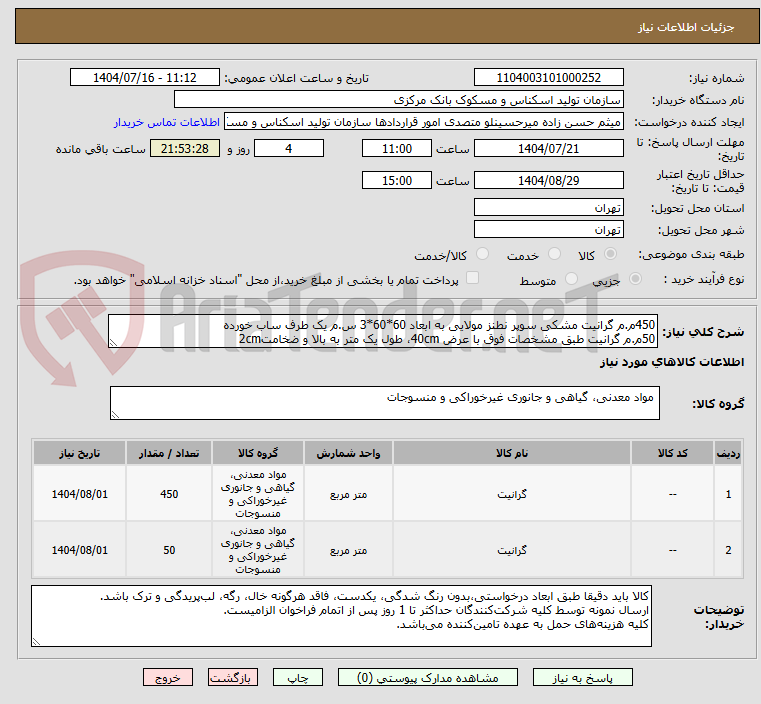Viewport: 761px width, 704px height.
Task: Choose the 'کالا/خدمت' radio option
Action: pyautogui.click(x=482, y=256)
